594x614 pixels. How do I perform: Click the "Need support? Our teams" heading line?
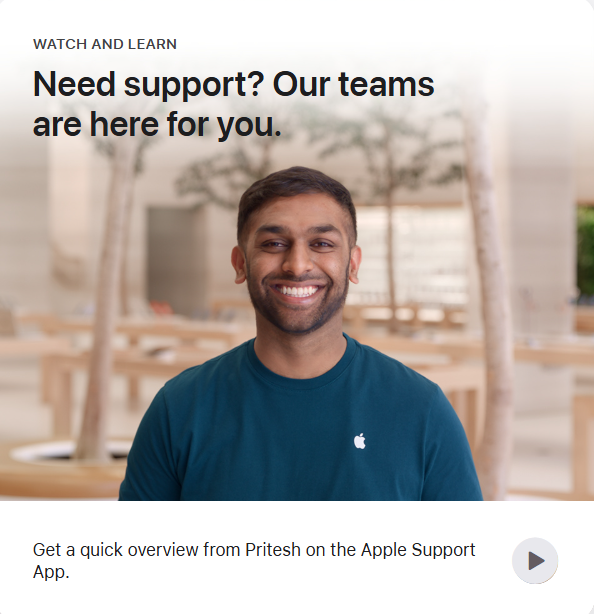(x=234, y=84)
